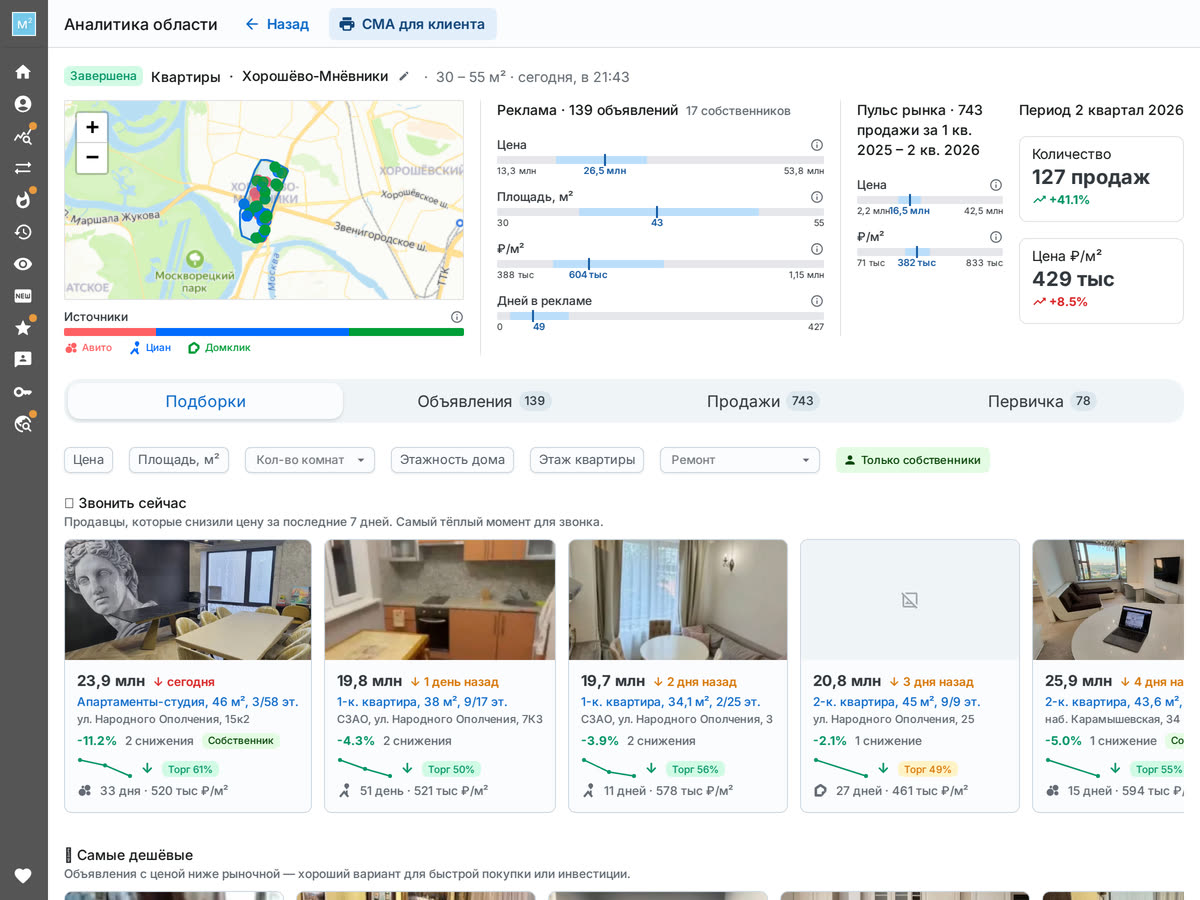Open the Продажи tab
This screenshot has width=1200, height=900.
coord(763,401)
